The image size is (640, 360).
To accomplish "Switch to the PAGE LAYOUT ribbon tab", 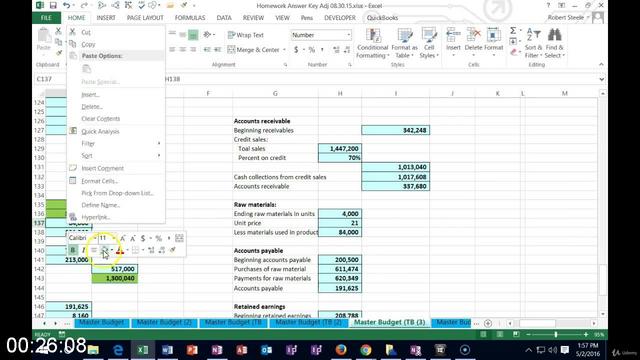I will click(145, 18).
